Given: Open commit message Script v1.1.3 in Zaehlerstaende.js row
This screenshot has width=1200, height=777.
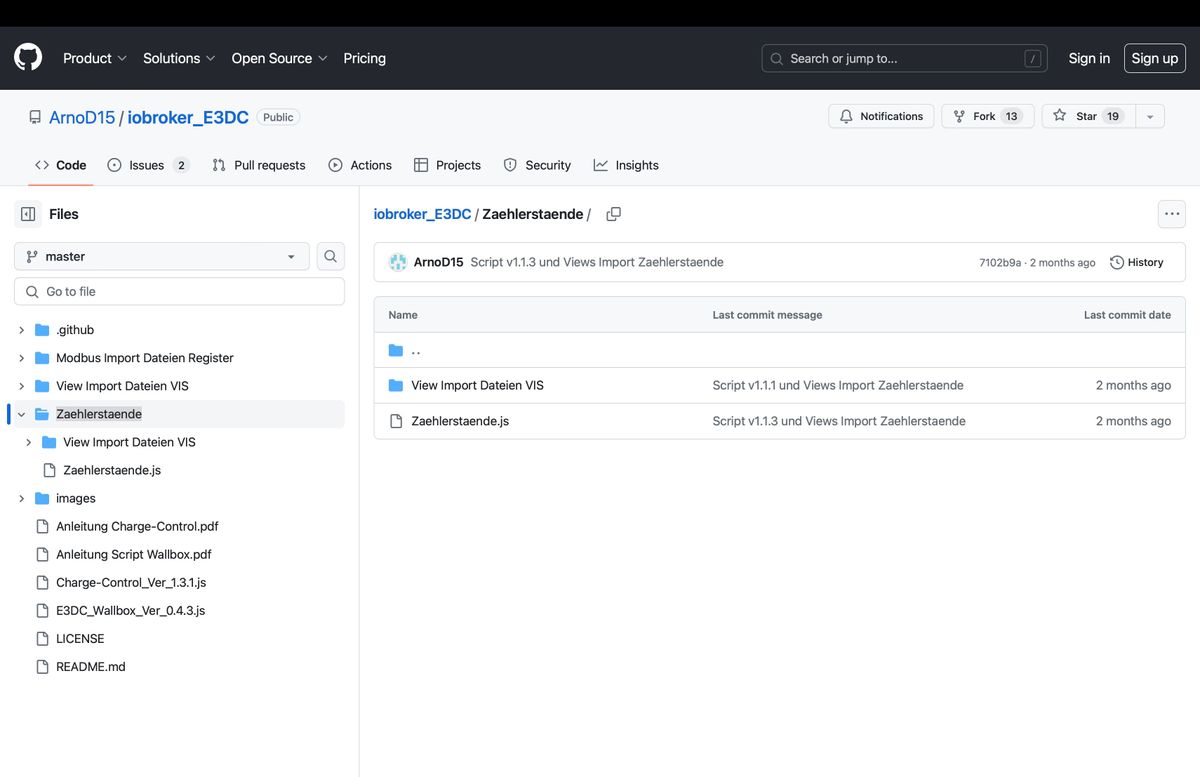Looking at the screenshot, I should [x=839, y=421].
